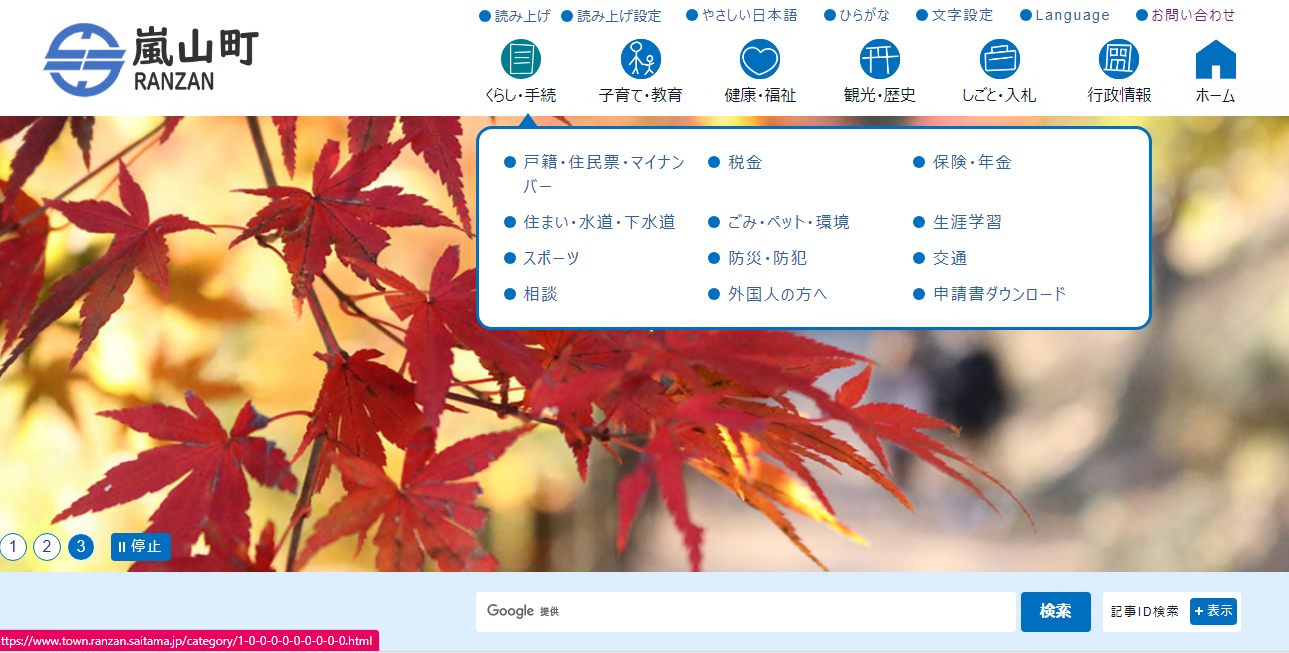Viewport: 1289px width, 653px height.
Task: Open お問い合わせ contact link
Action: 1185,15
